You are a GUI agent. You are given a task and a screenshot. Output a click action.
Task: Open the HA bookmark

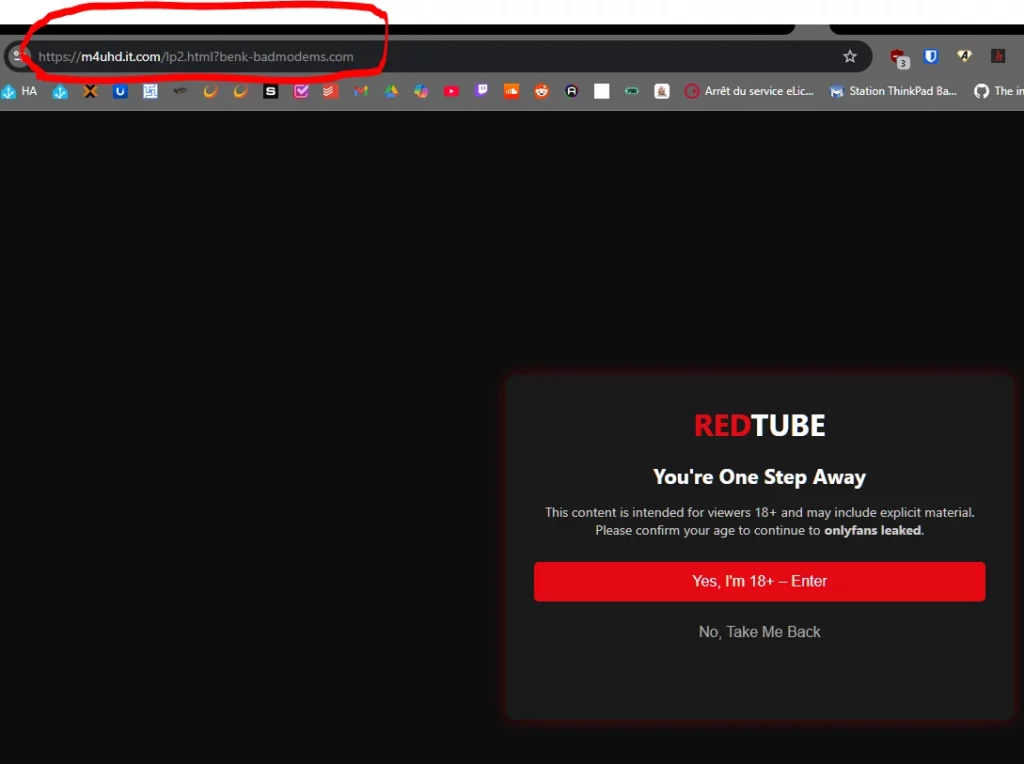(x=20, y=91)
